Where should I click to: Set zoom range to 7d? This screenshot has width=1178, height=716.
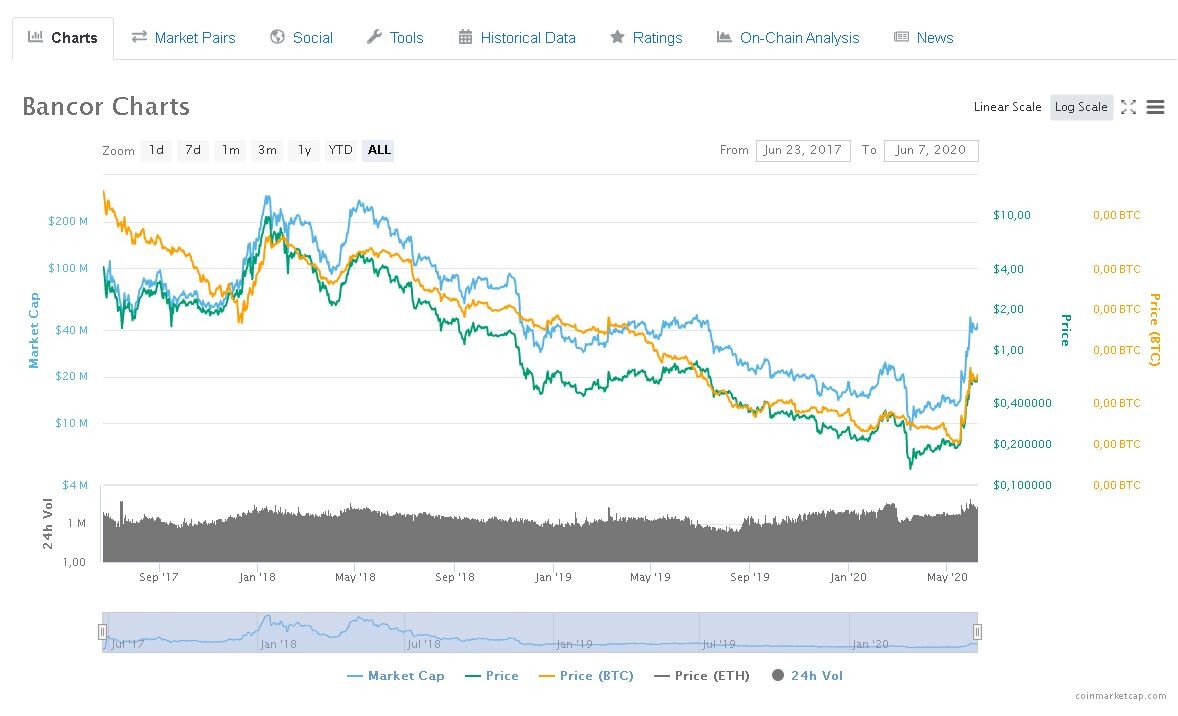pyautogui.click(x=193, y=150)
